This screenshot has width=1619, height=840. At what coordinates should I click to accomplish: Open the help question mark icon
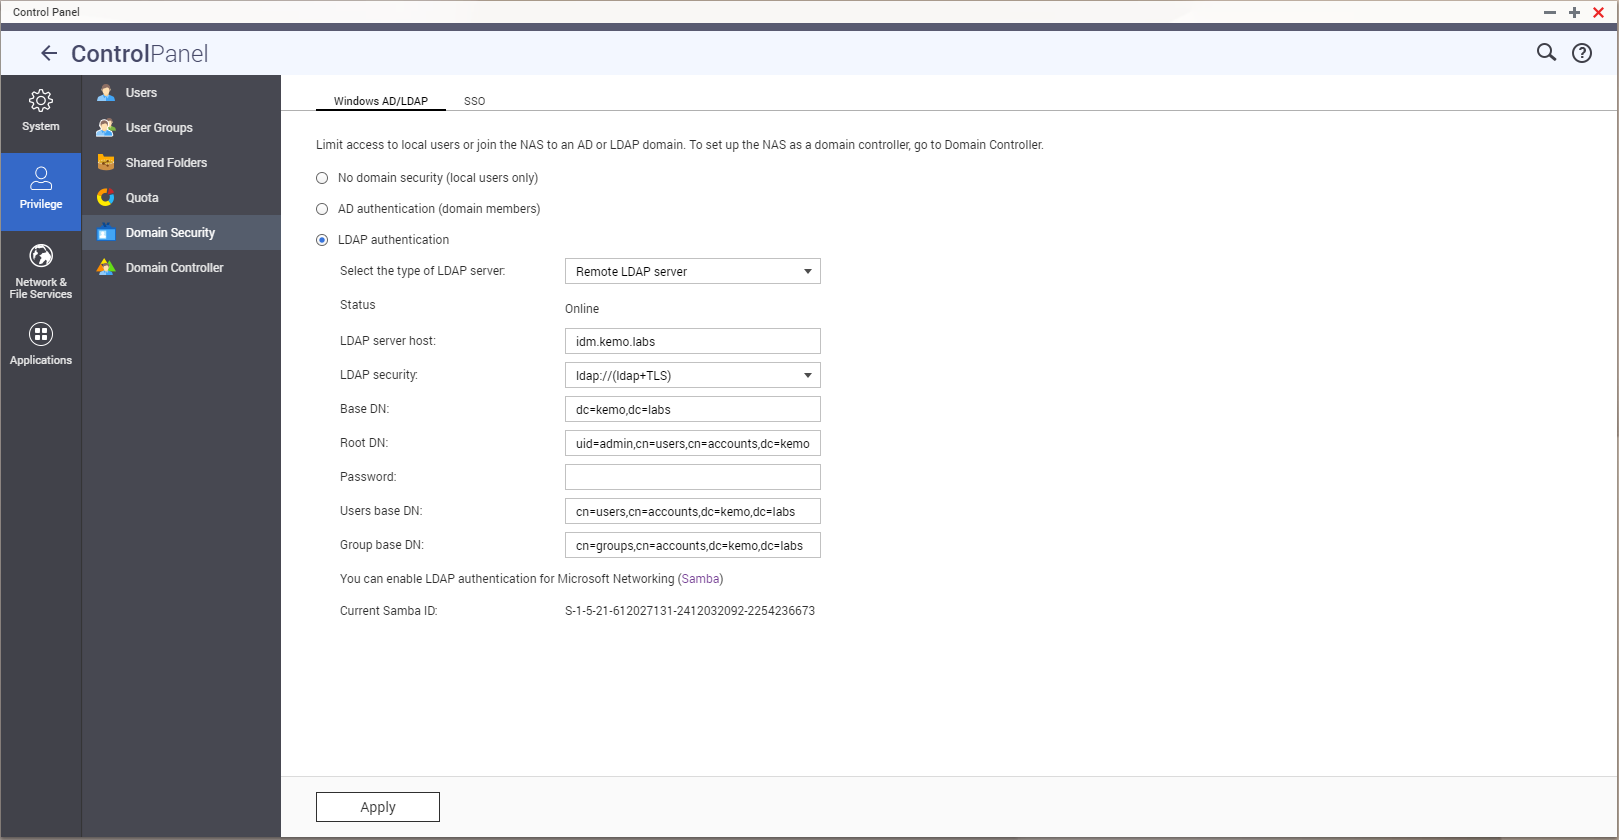(1582, 53)
